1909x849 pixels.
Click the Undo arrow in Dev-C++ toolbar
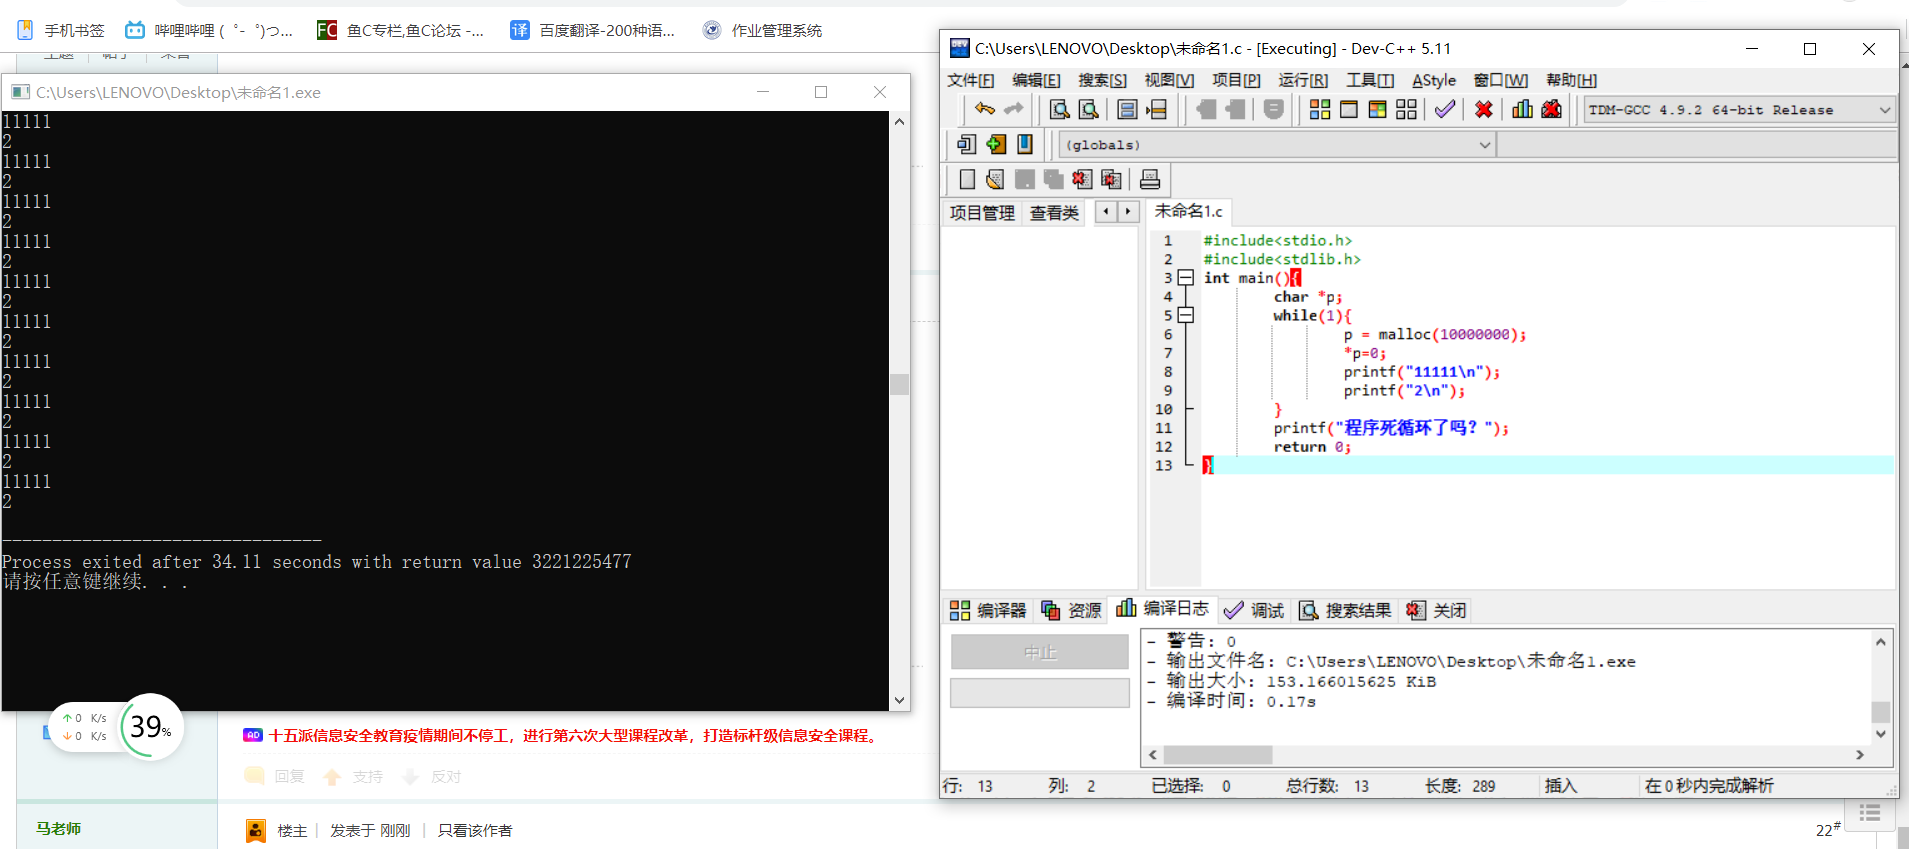(x=985, y=109)
